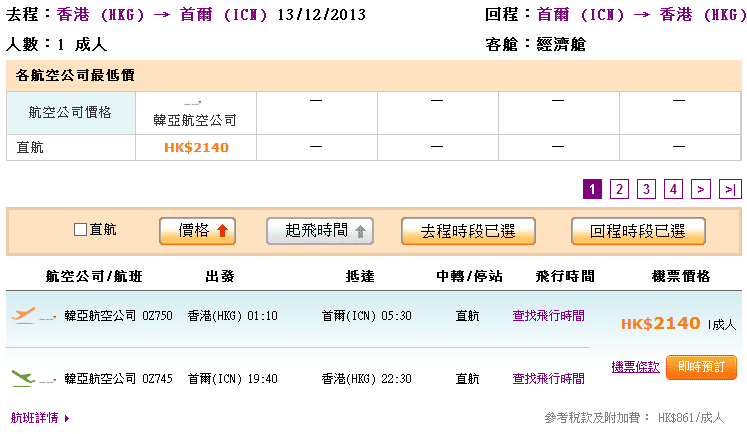
Task: Click the orange departure plane icon for OZ750
Action: tap(22, 316)
